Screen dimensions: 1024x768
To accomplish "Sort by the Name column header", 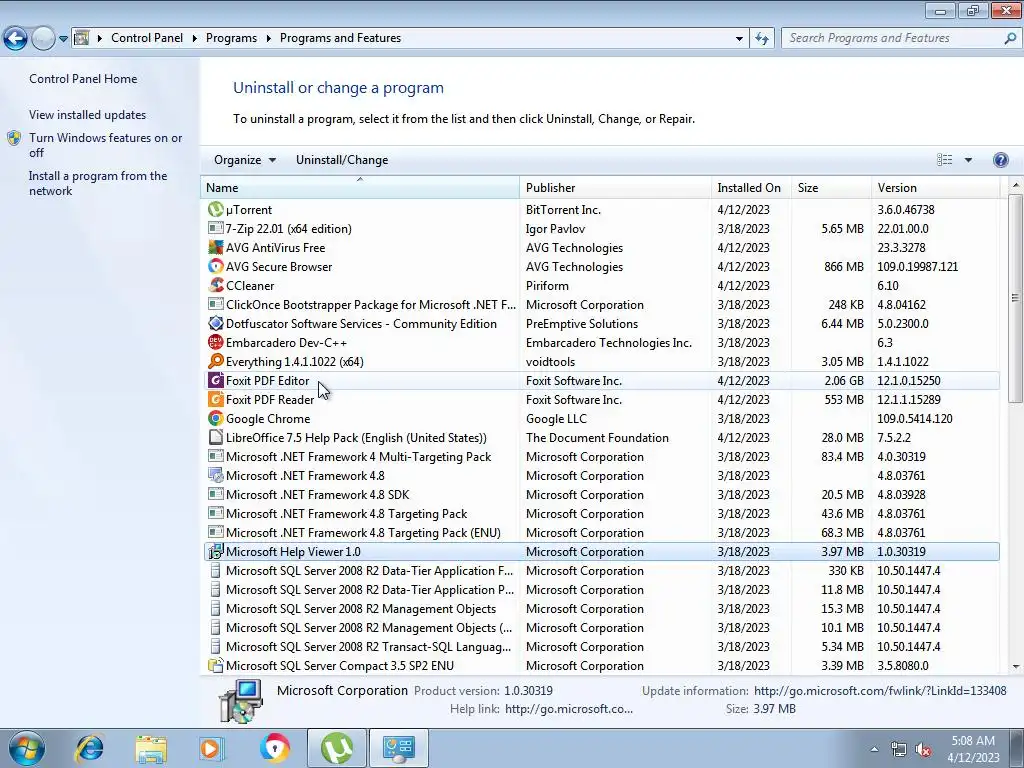I will [x=360, y=187].
